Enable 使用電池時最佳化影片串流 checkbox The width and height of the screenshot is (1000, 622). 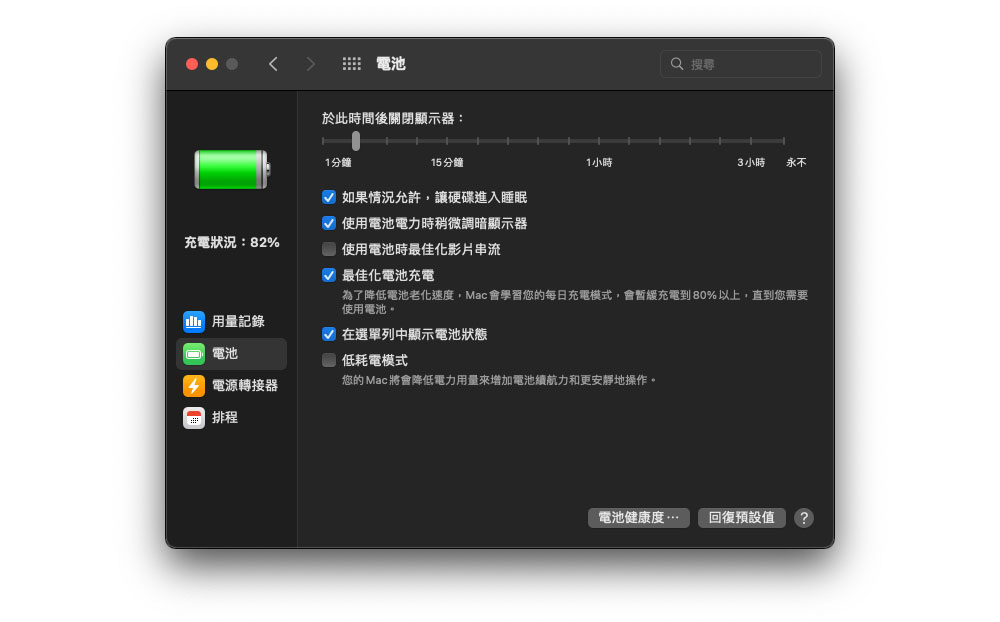click(329, 249)
